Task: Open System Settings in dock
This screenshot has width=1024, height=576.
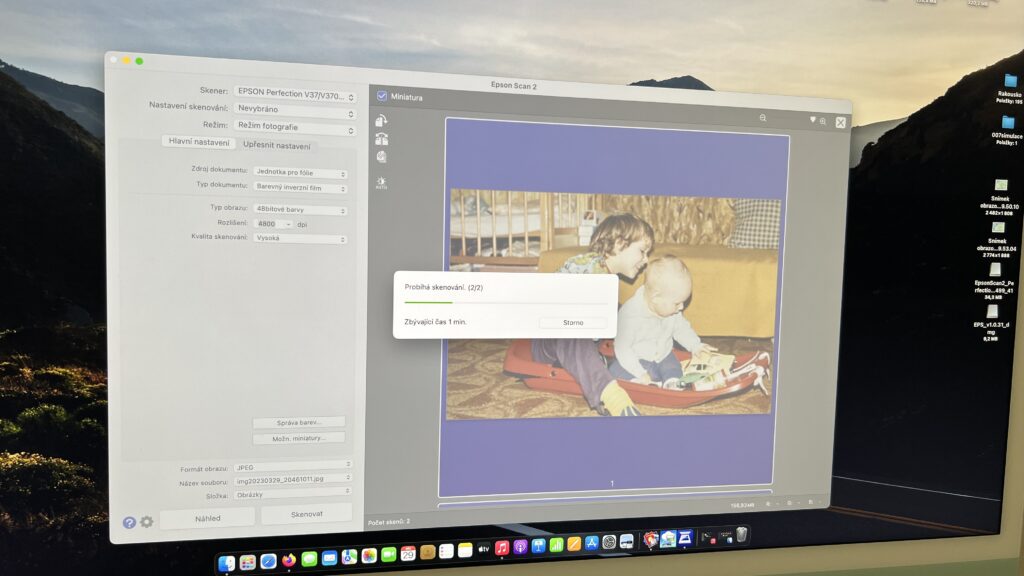Action: [609, 542]
